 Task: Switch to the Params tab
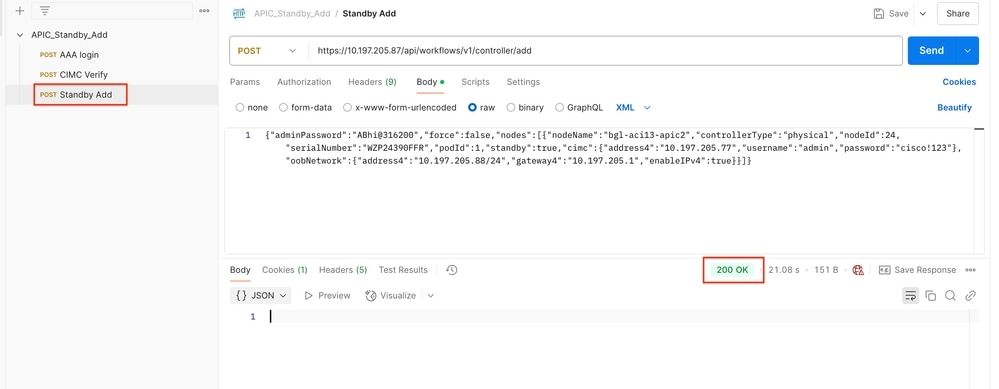pos(245,82)
